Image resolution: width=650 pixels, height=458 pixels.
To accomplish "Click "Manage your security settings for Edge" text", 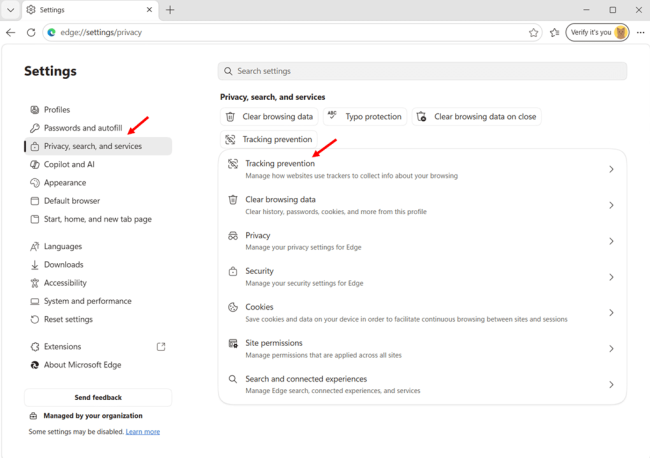I will [x=304, y=284].
